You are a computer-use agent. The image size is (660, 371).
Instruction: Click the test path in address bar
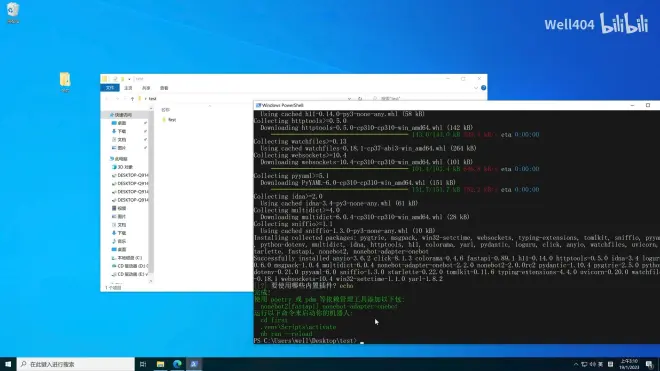153,99
